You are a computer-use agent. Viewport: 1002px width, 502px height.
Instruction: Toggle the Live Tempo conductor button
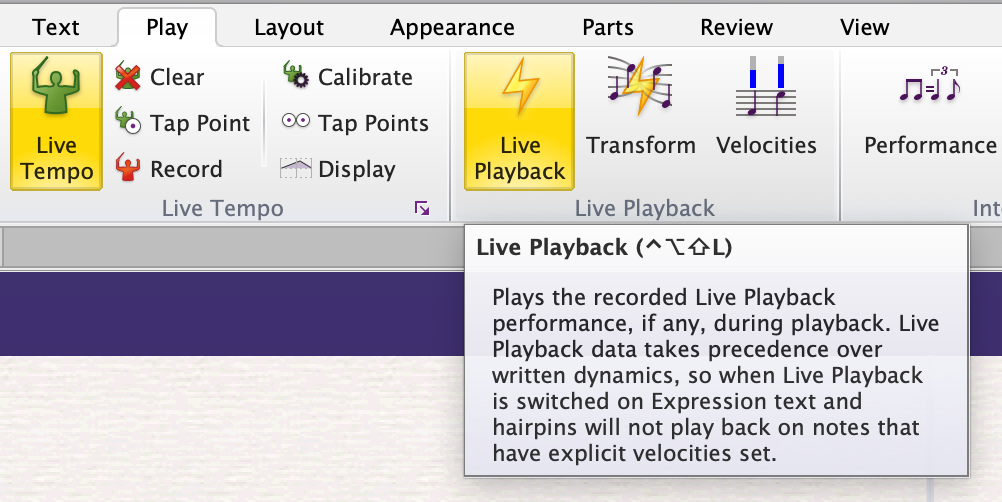[56, 121]
